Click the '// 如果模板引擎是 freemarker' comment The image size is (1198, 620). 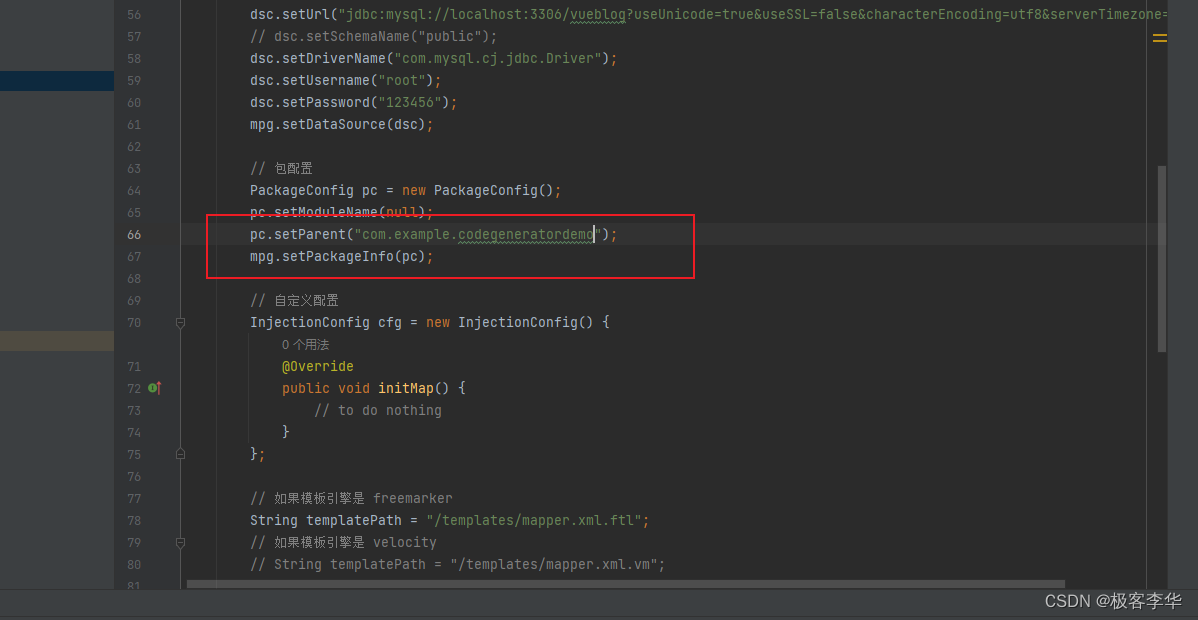click(351, 498)
